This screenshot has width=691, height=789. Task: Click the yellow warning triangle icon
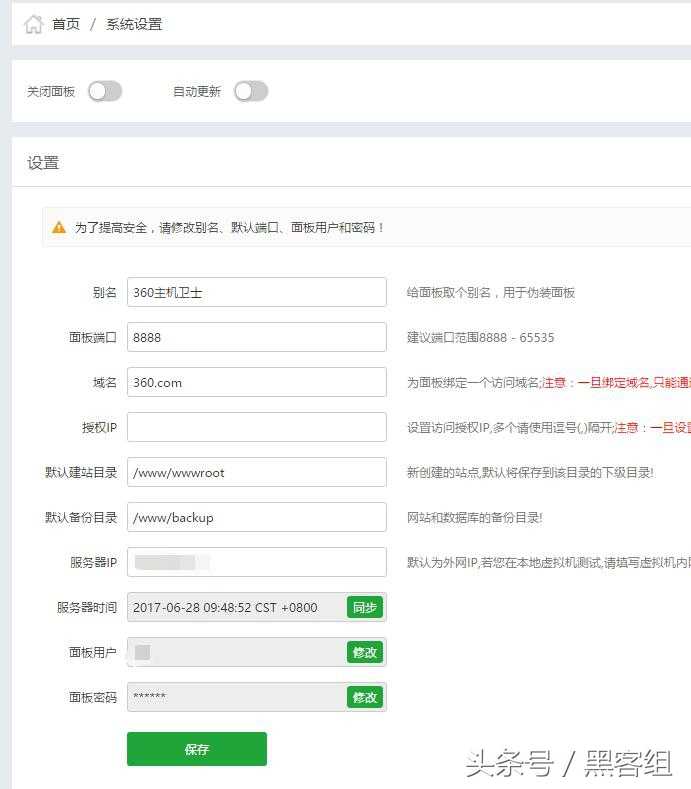tap(59, 227)
